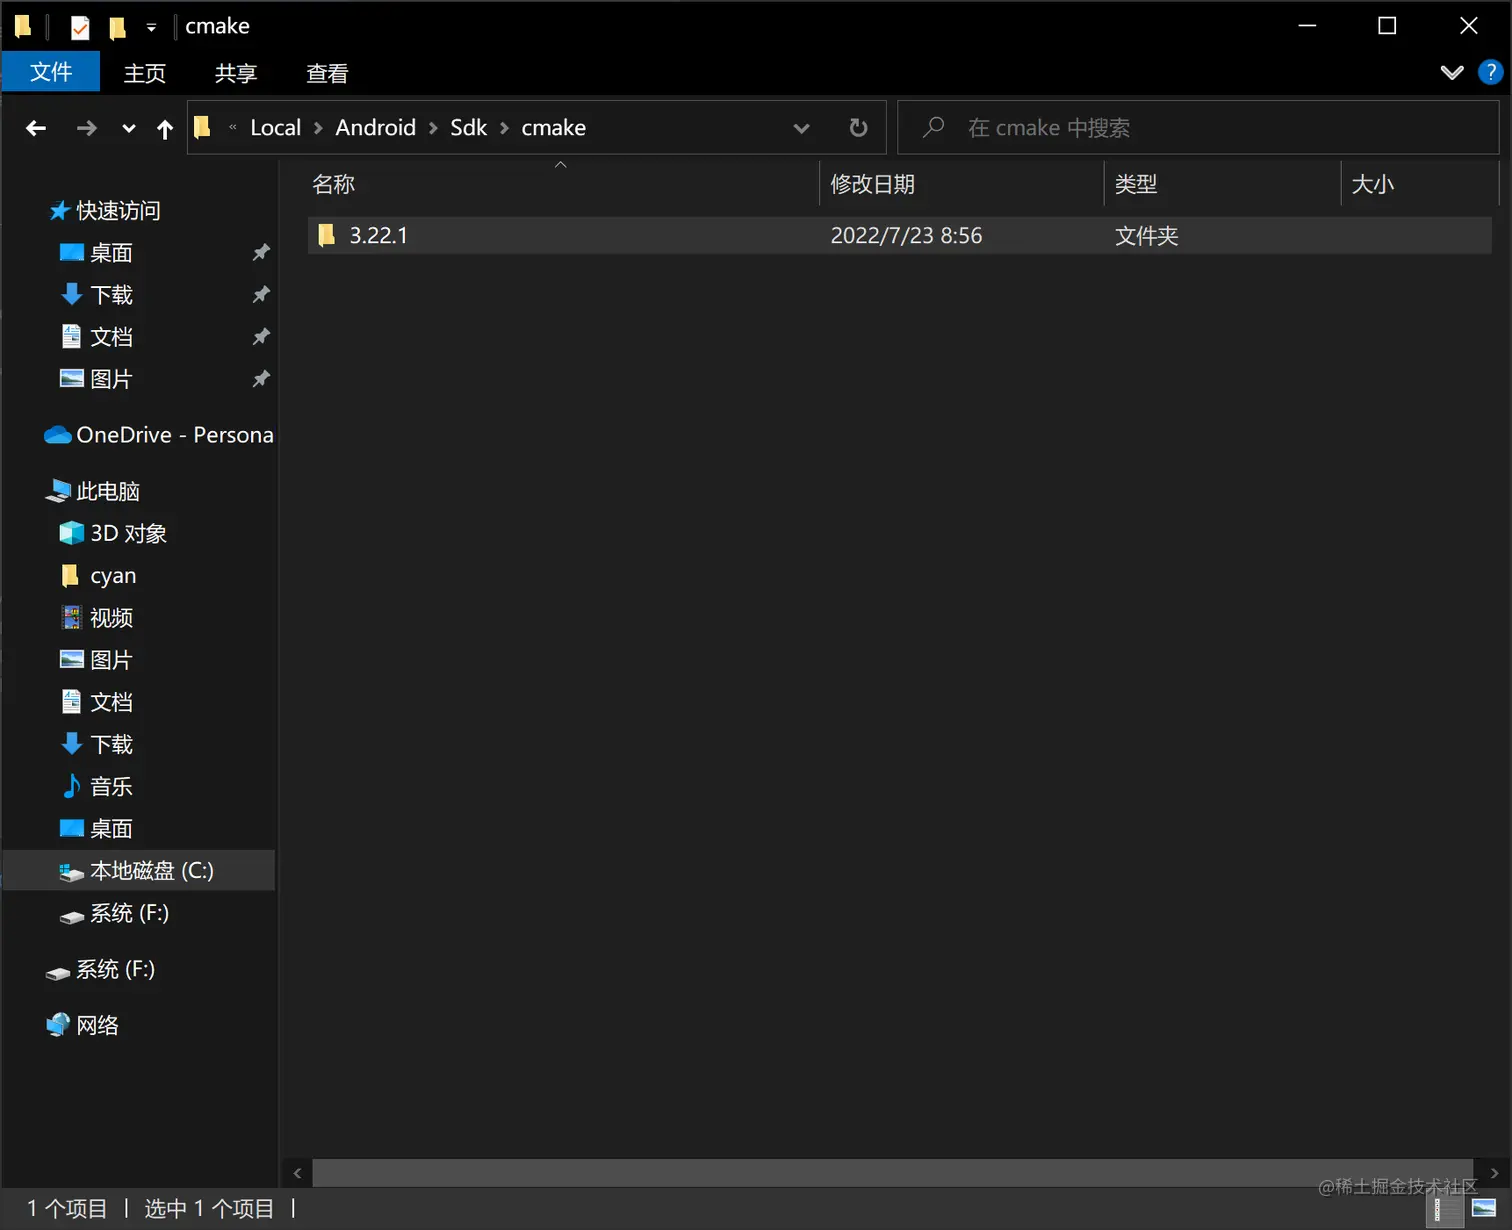
Task: Expand the ribbon with the chevron
Action: tap(1452, 72)
